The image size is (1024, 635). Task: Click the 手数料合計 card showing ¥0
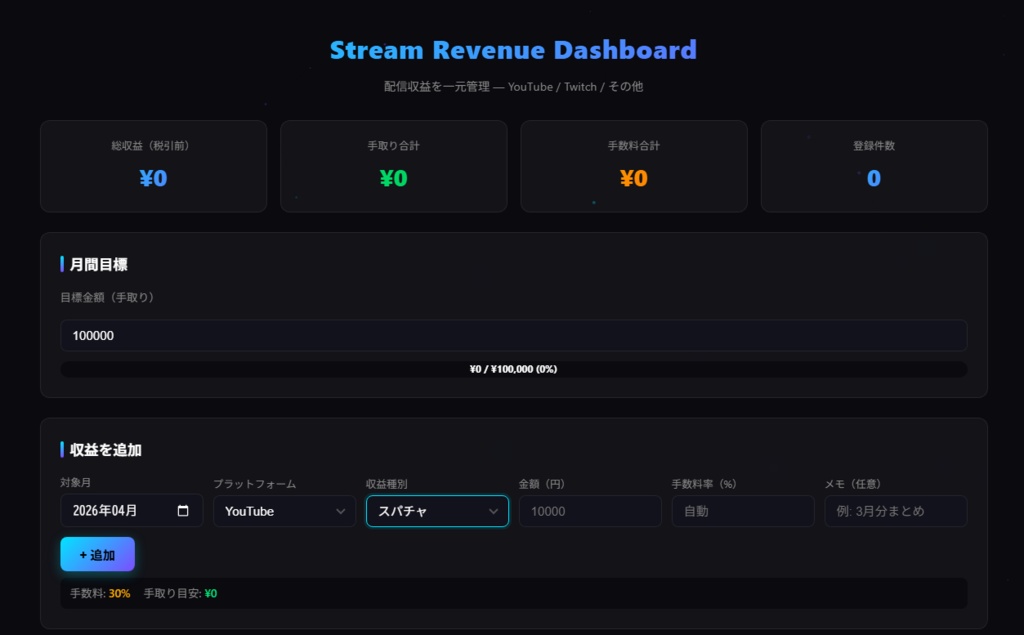634,166
